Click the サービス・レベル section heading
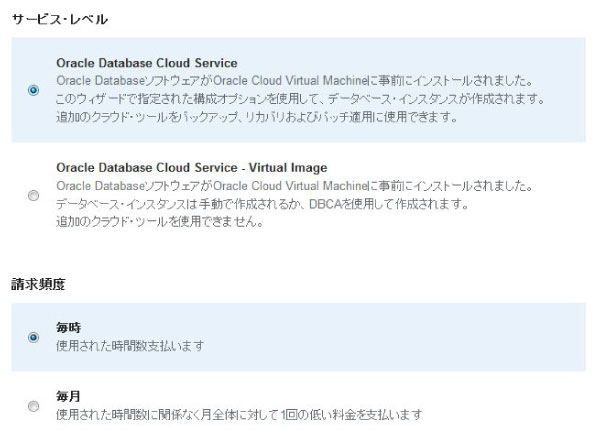 (60, 19)
